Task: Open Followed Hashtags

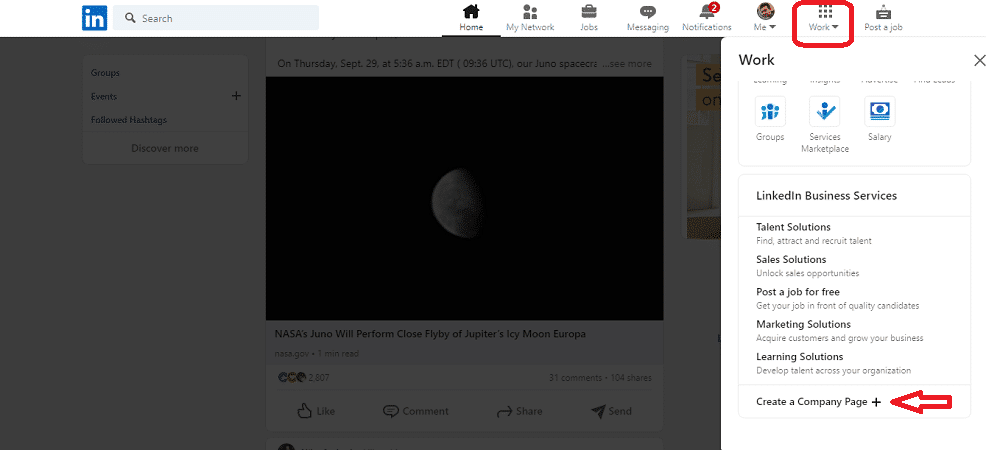Action: (x=128, y=120)
